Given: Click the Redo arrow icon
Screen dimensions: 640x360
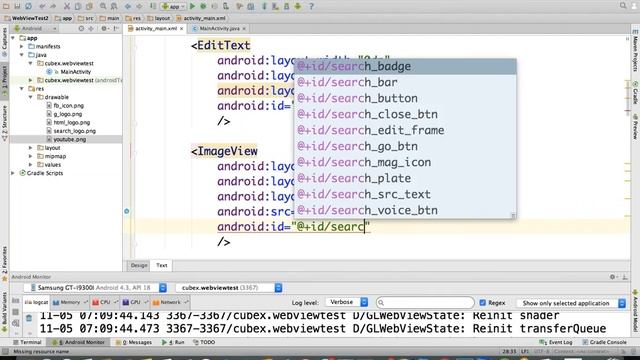Looking at the screenshot, I should (x=53, y=6).
